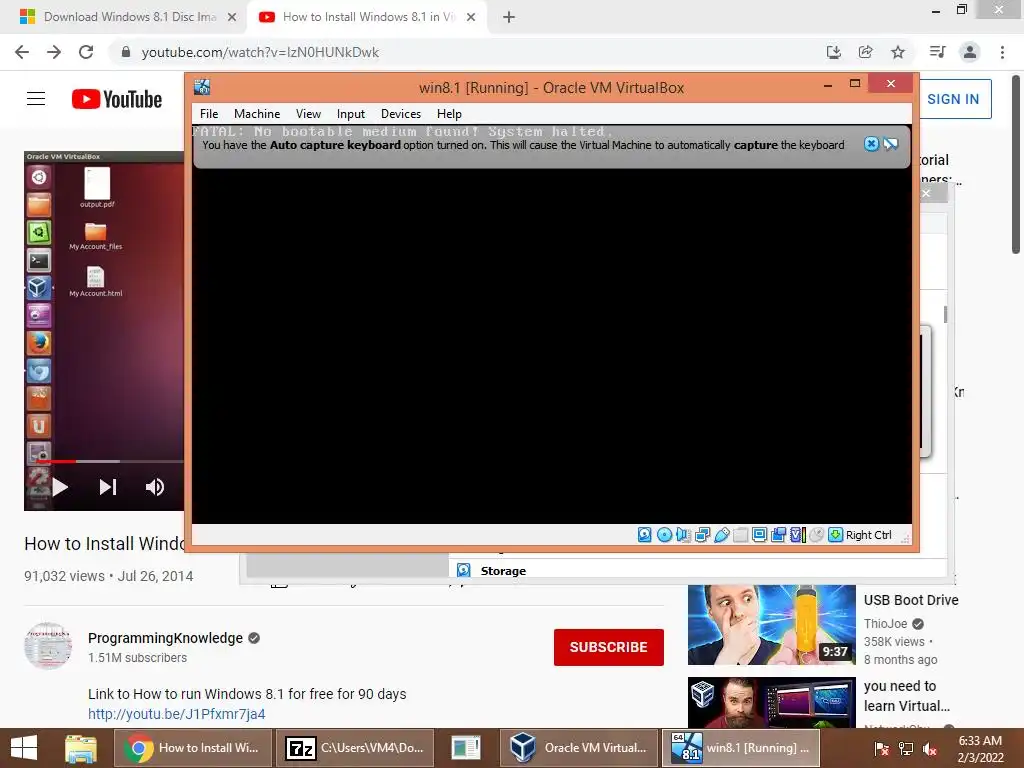The height and width of the screenshot is (768, 1024).
Task: Open the Chrome profile icon
Action: tap(970, 52)
